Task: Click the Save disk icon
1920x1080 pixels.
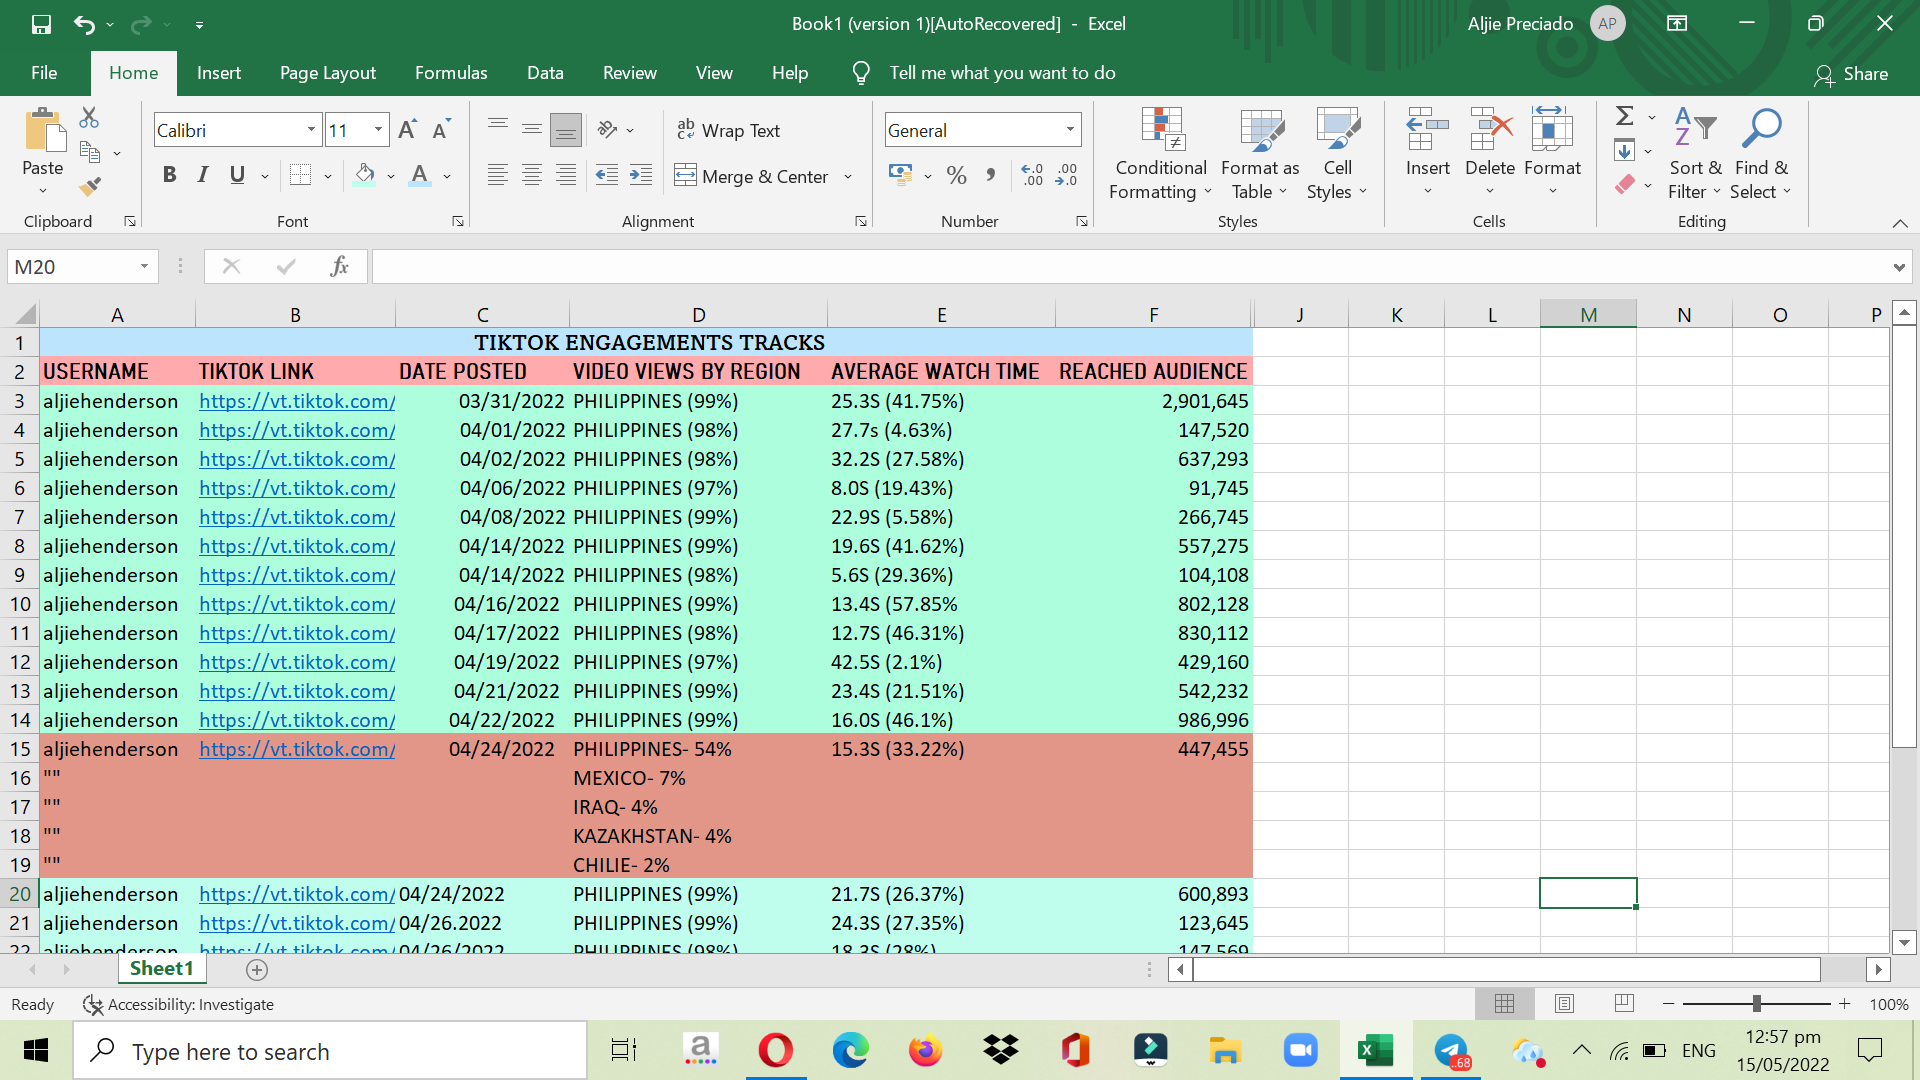Action: pyautogui.click(x=41, y=24)
